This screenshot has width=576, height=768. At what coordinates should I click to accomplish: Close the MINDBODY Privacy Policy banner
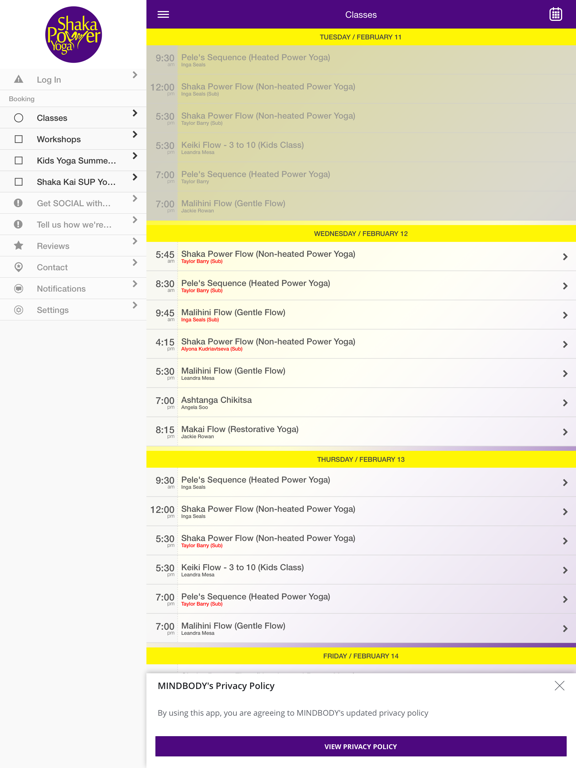point(559,686)
